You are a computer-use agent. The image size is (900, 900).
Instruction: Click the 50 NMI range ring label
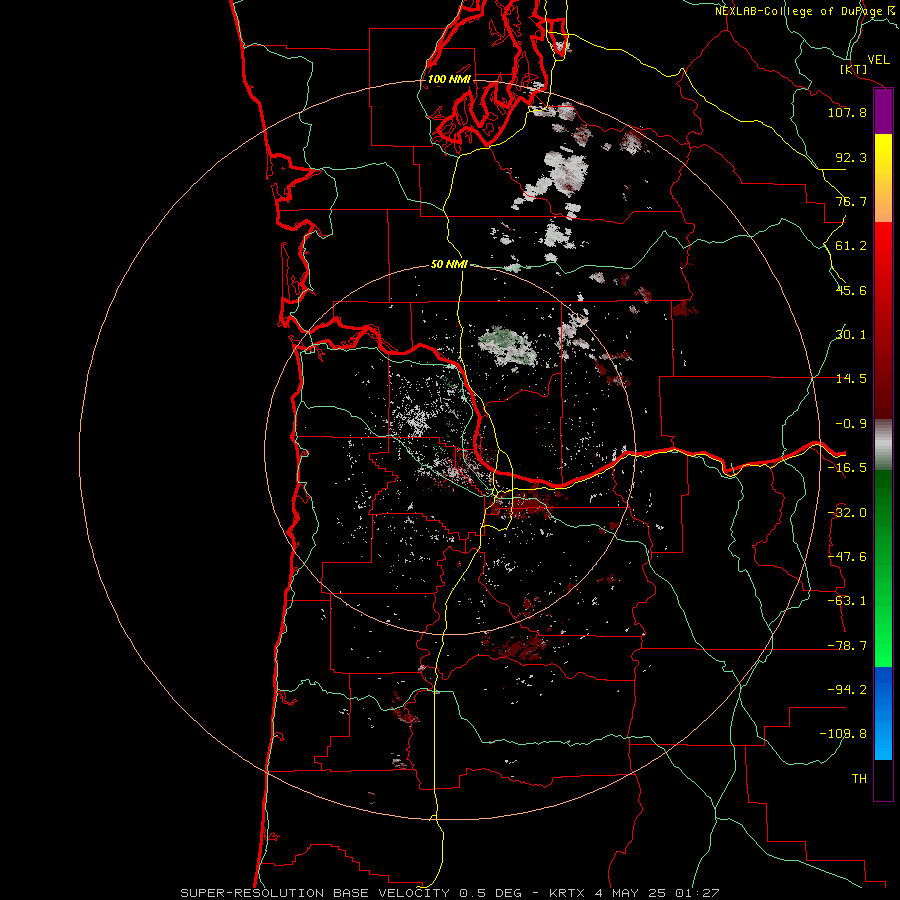(449, 264)
